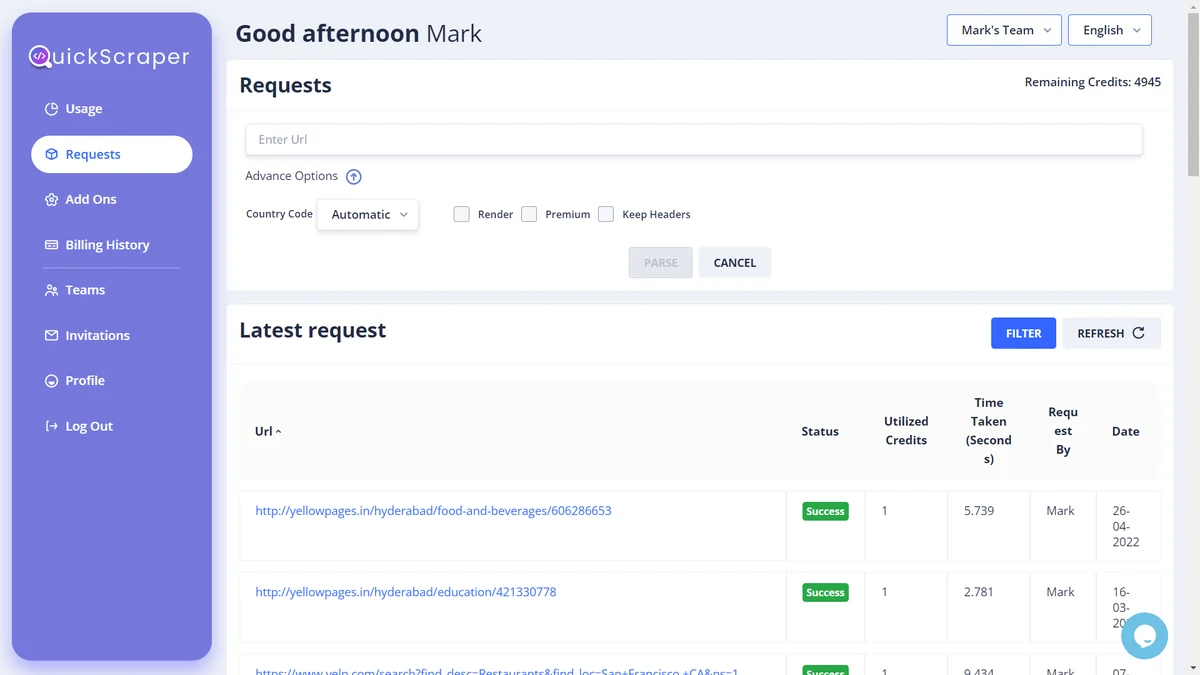Click the Add Ons gear icon
This screenshot has width=1200, height=675.
(51, 200)
